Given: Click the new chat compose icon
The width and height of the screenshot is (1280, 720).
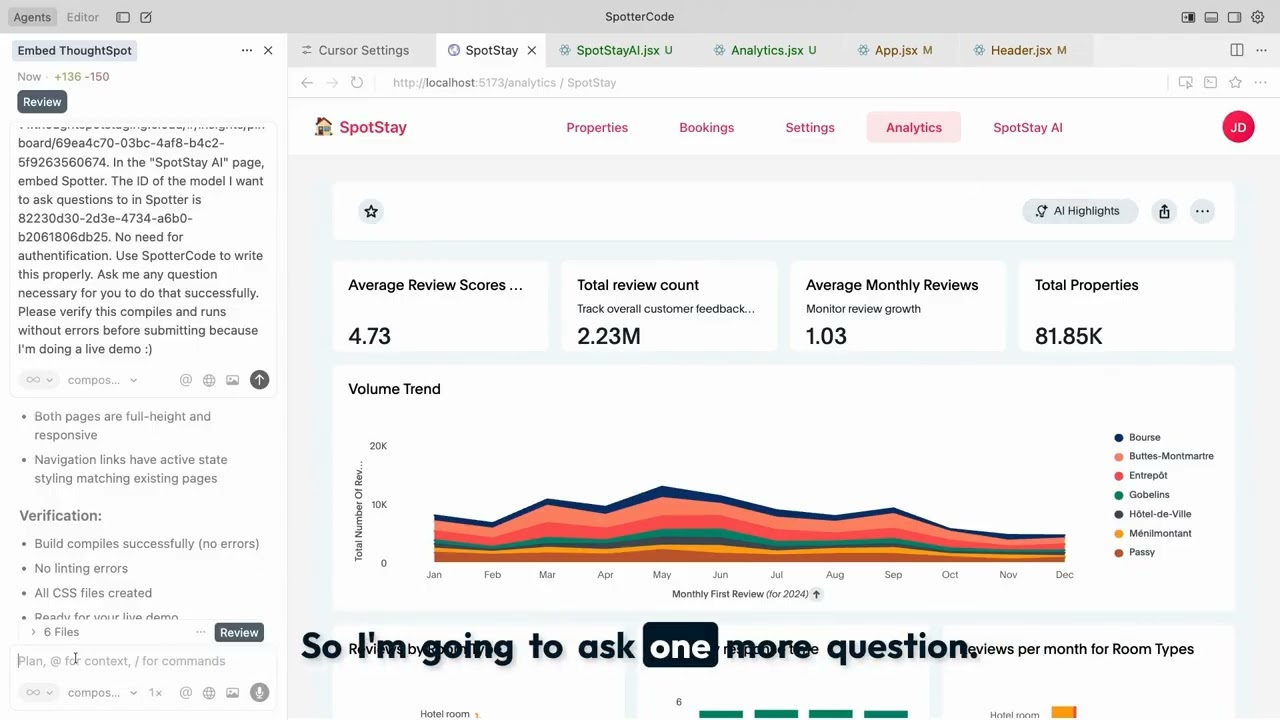Looking at the screenshot, I should [146, 17].
